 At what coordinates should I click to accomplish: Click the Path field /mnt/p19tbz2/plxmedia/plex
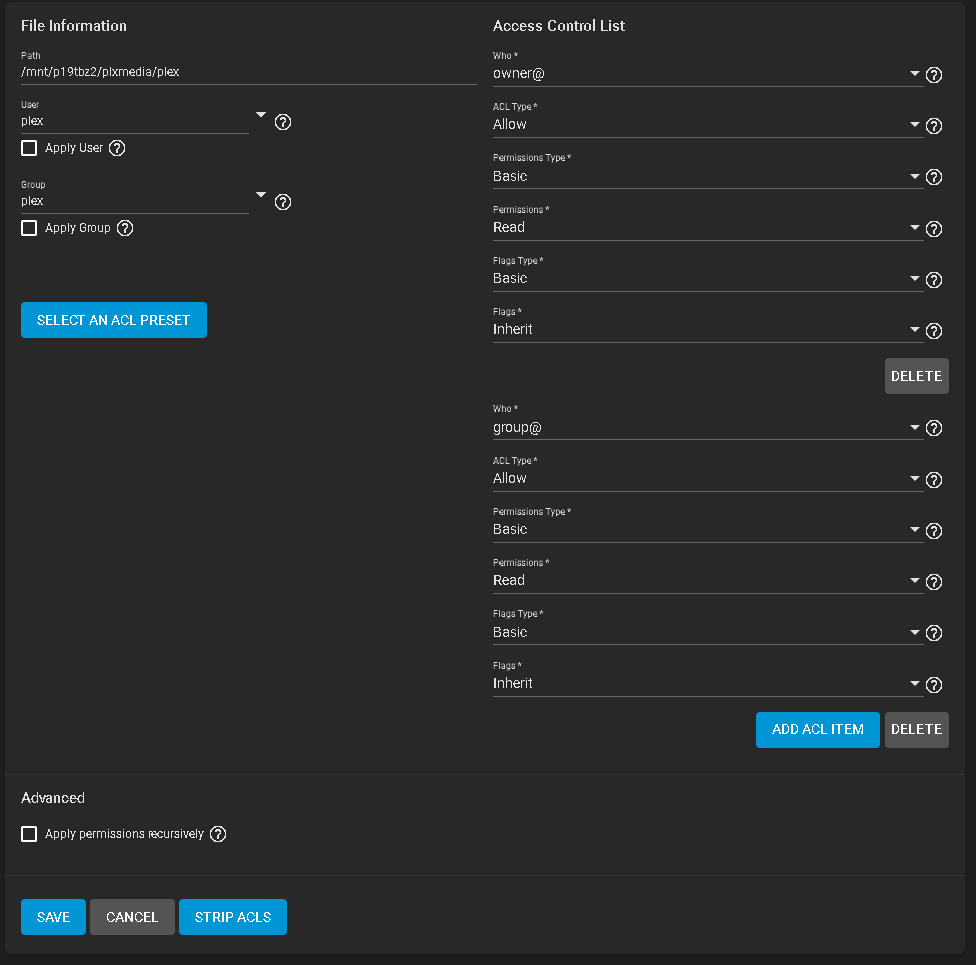click(249, 72)
